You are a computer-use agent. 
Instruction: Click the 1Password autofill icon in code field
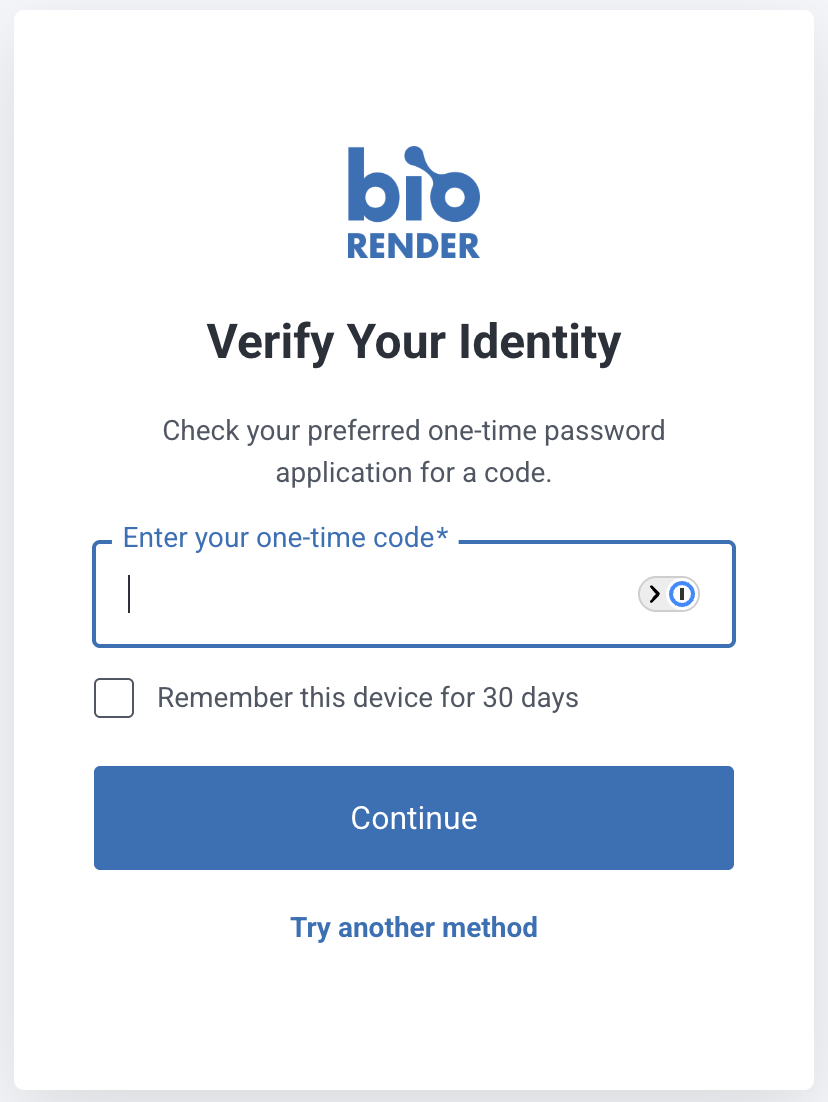click(669, 594)
